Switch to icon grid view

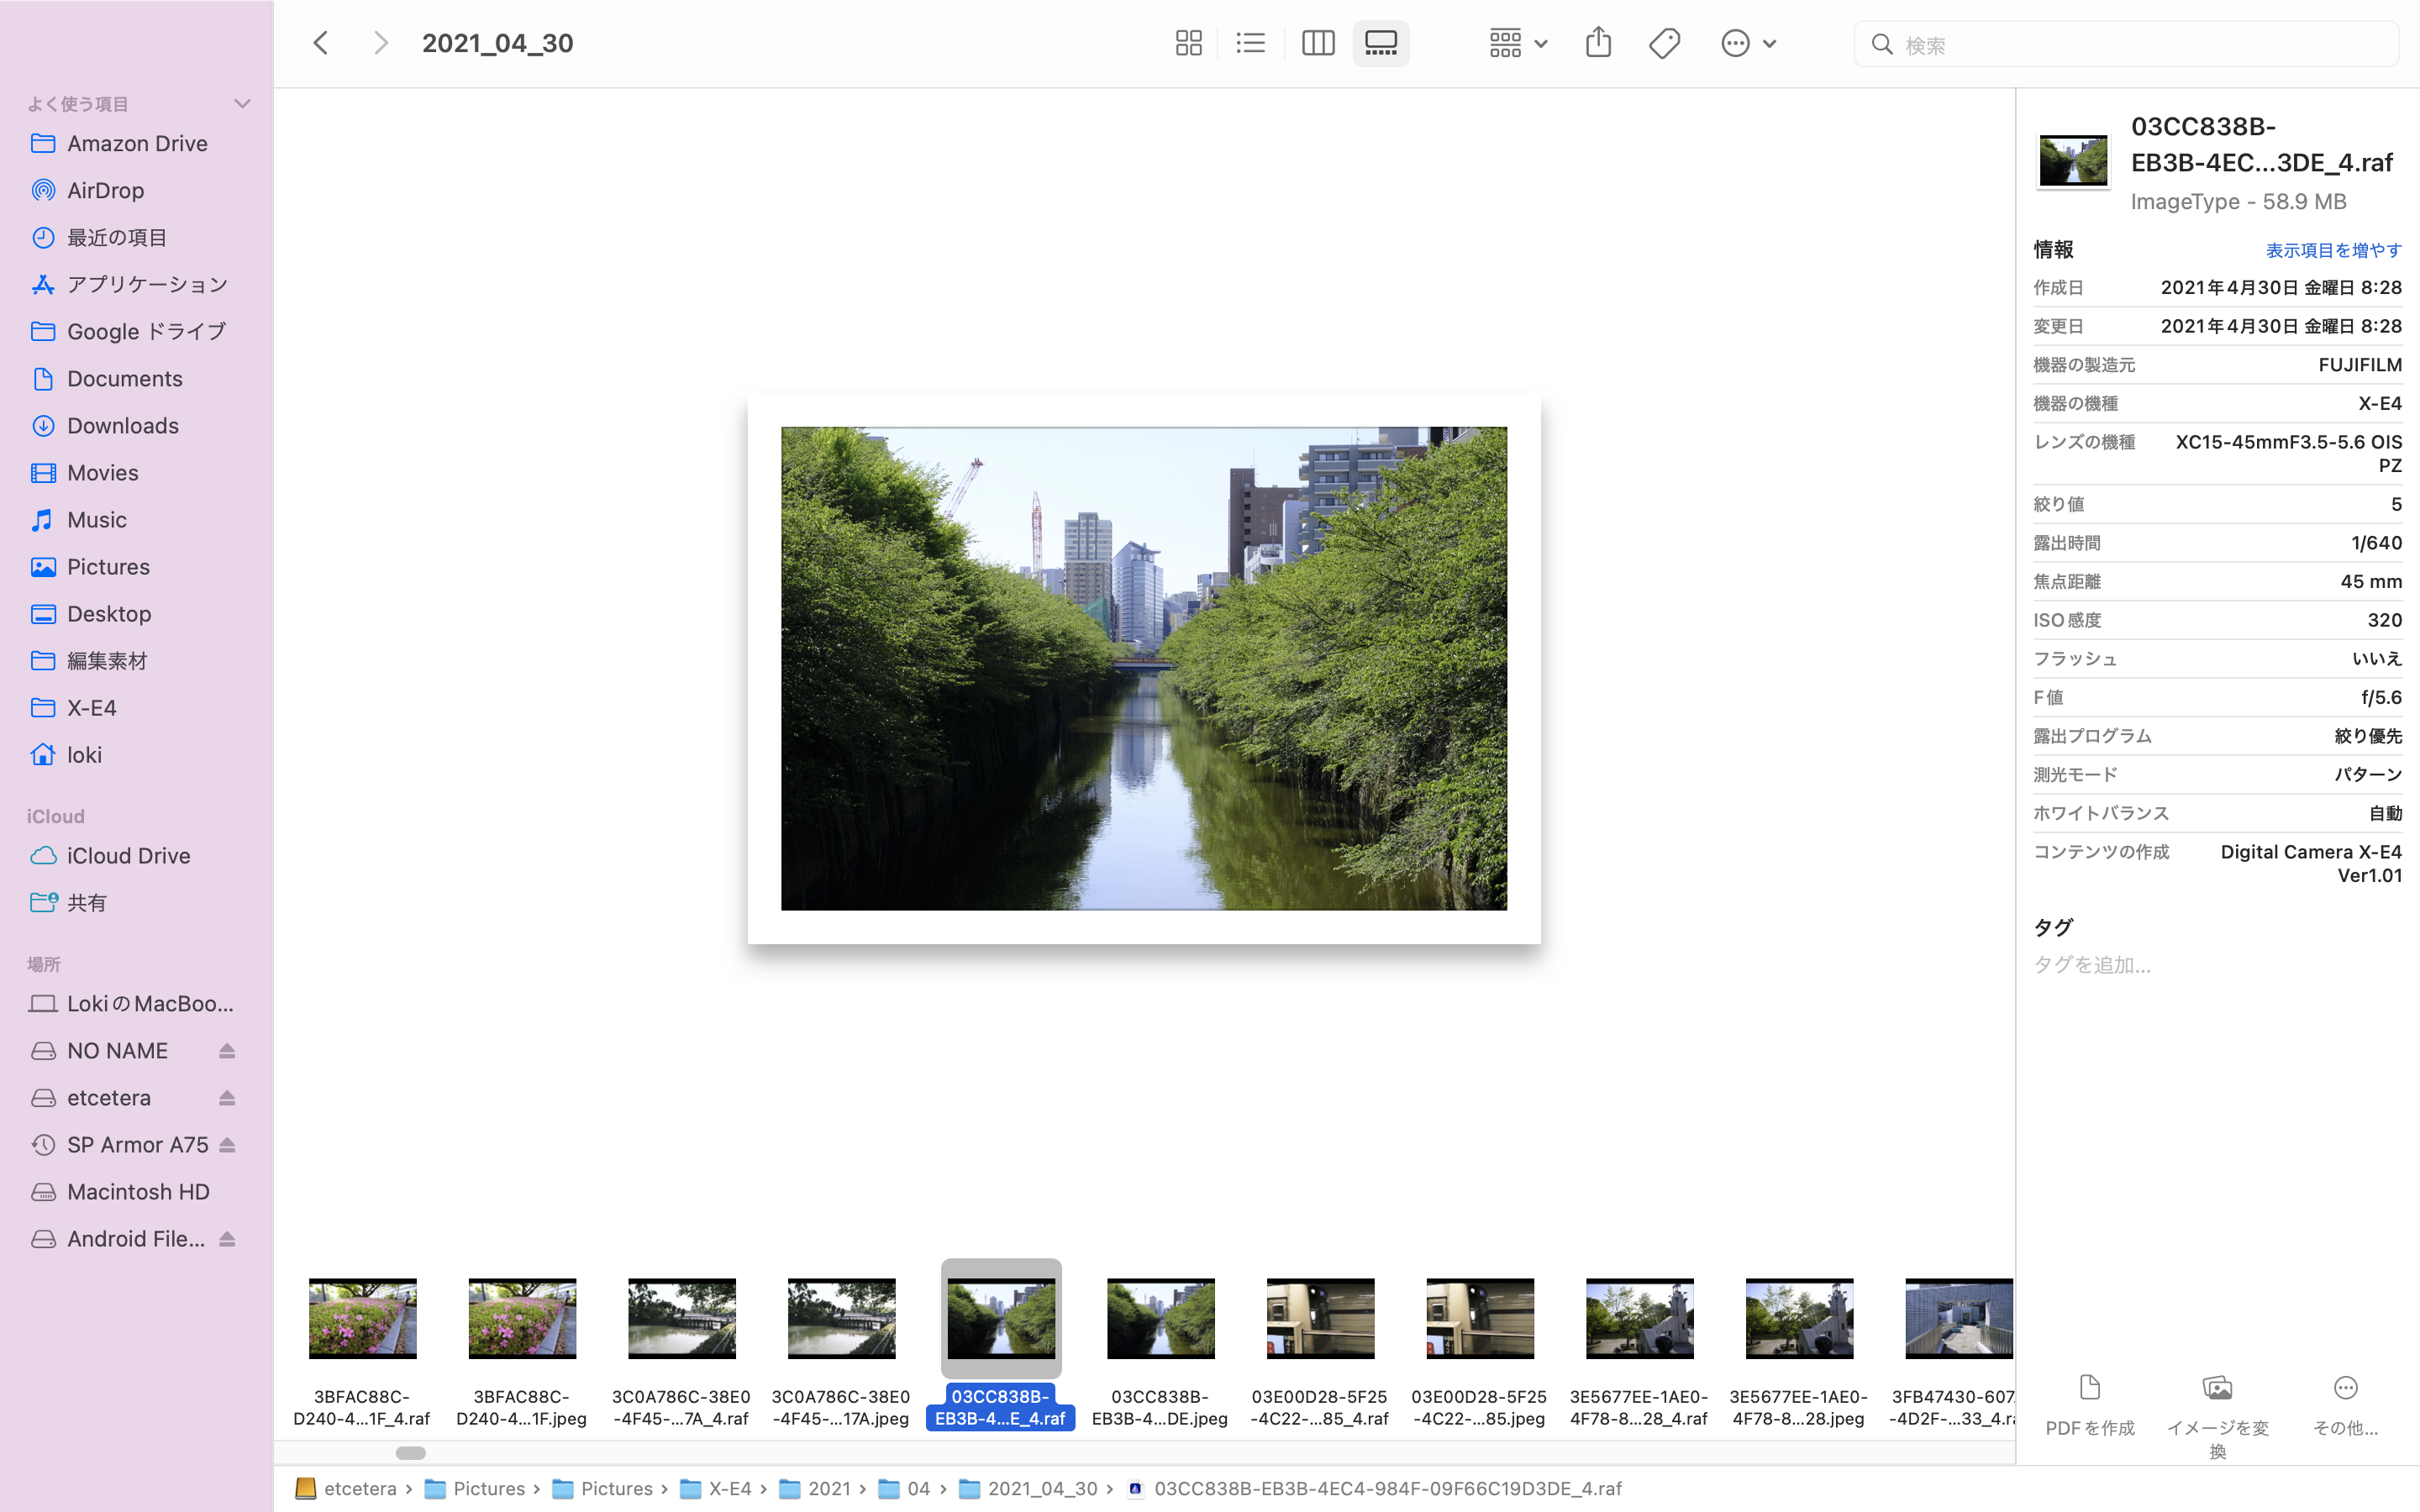coord(1188,43)
